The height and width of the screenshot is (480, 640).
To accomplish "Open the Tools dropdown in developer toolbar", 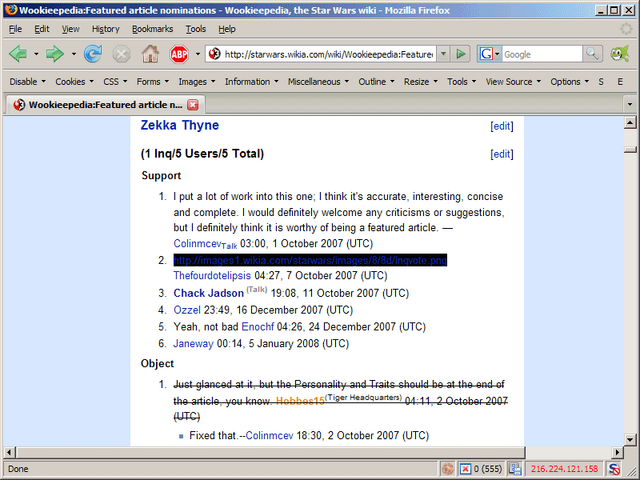I will click(461, 82).
